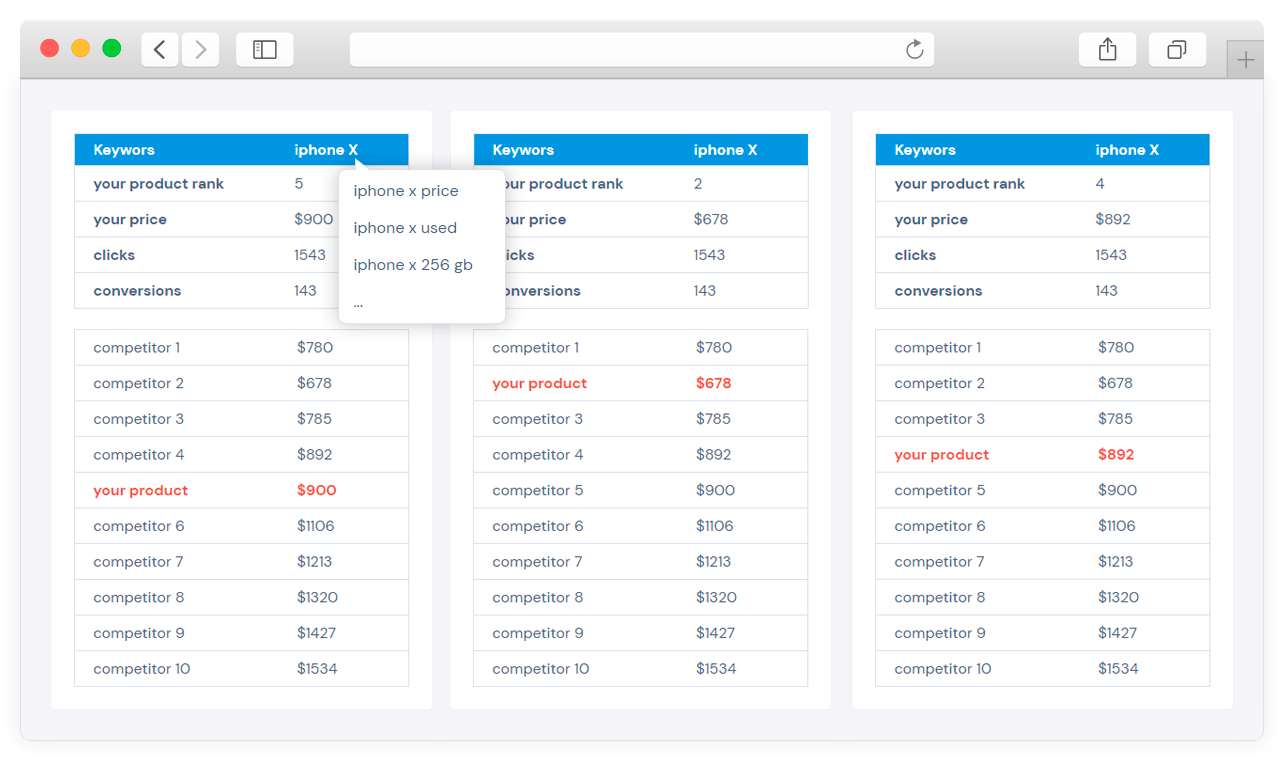The image size is (1285, 761).
Task: Click the $892 your price value in right summary
Action: pos(1113,219)
